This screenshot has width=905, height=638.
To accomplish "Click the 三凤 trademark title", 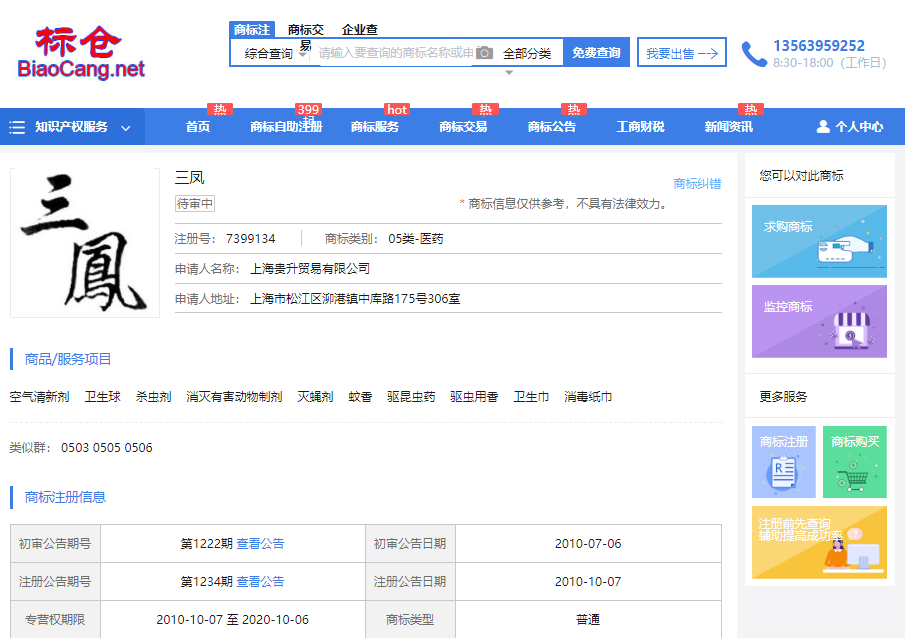I will tap(189, 178).
